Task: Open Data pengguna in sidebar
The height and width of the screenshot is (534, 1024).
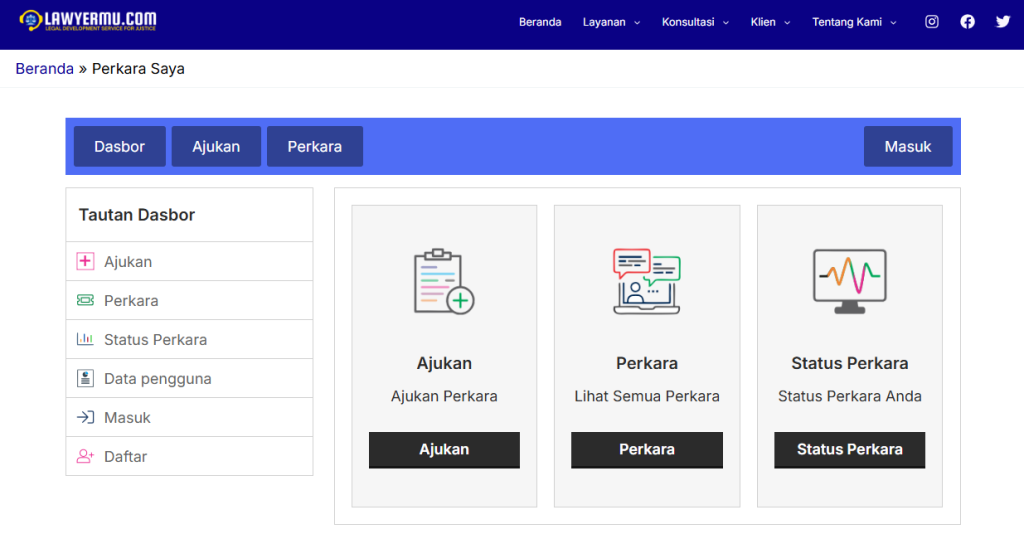Action: click(x=157, y=379)
